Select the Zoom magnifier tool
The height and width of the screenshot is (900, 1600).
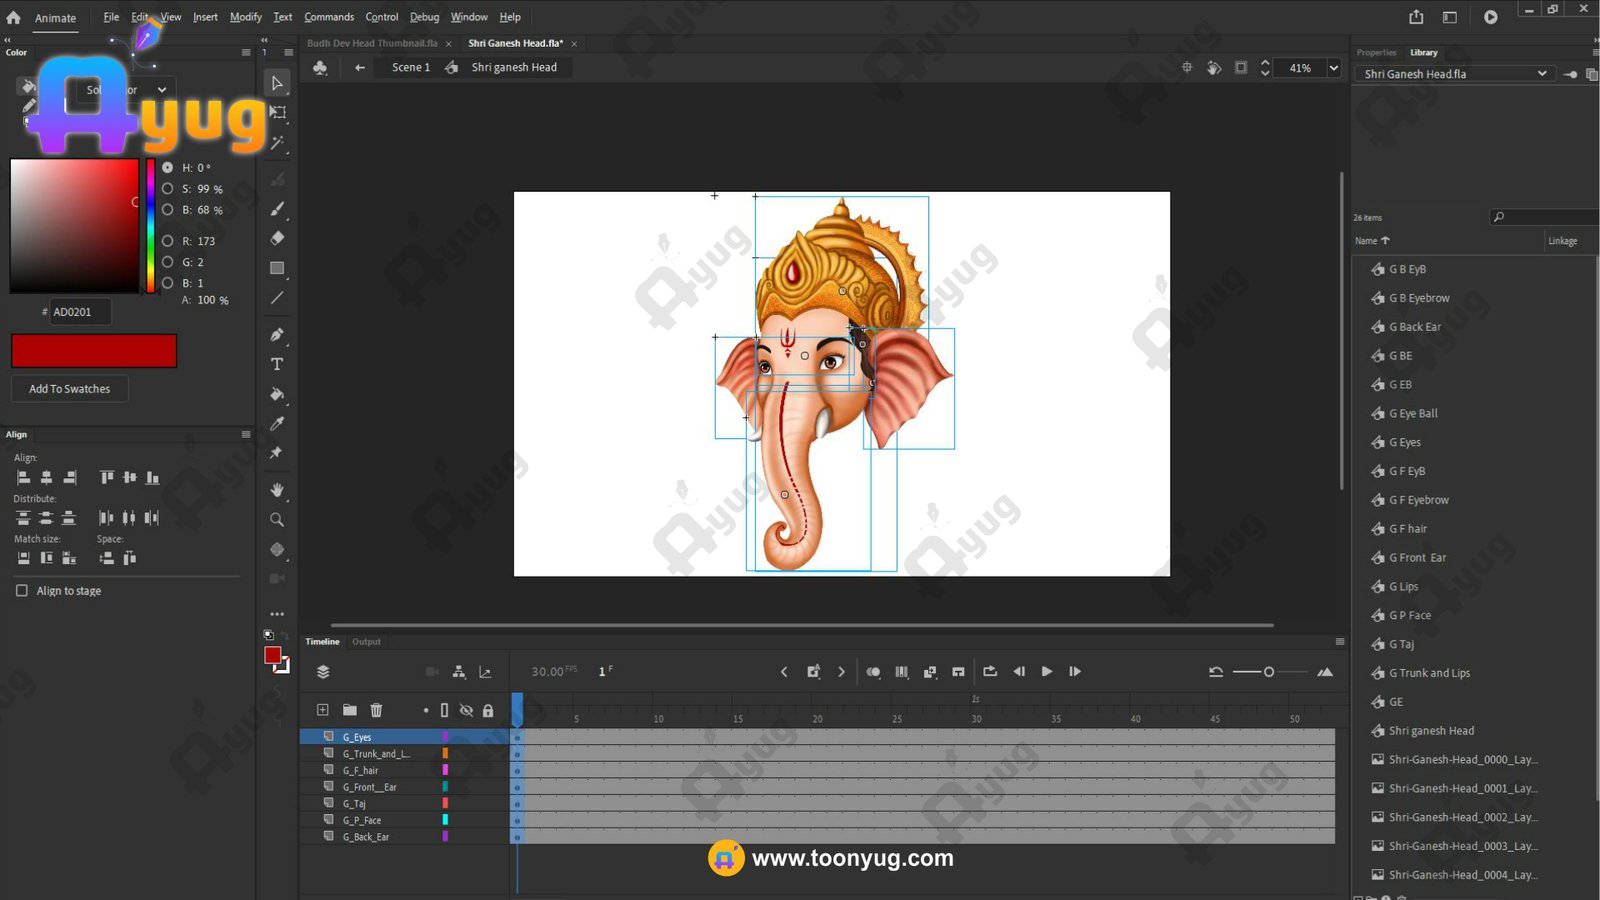click(278, 520)
